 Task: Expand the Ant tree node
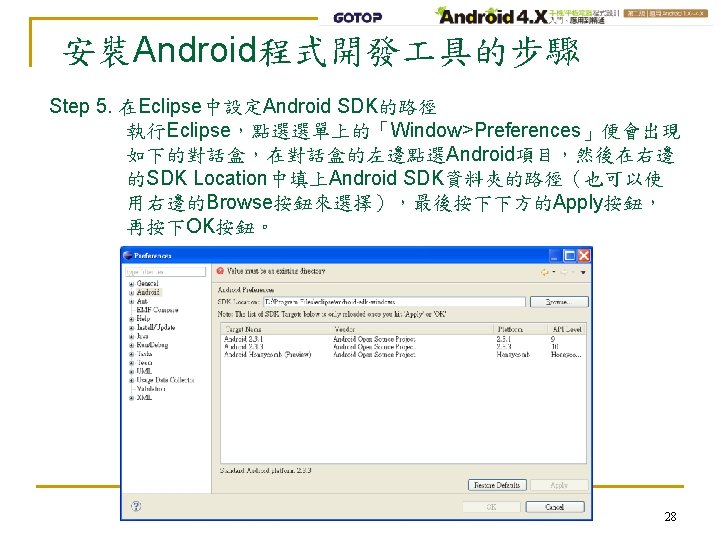coord(131,302)
